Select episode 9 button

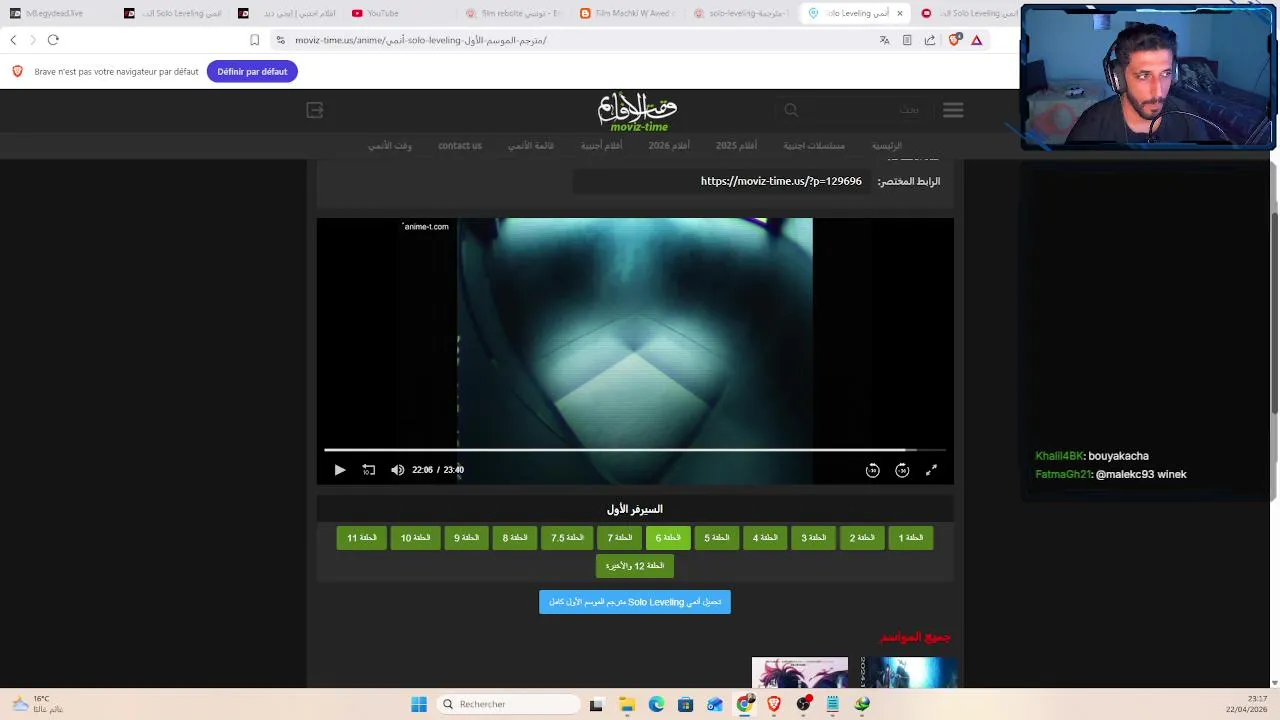tap(466, 538)
